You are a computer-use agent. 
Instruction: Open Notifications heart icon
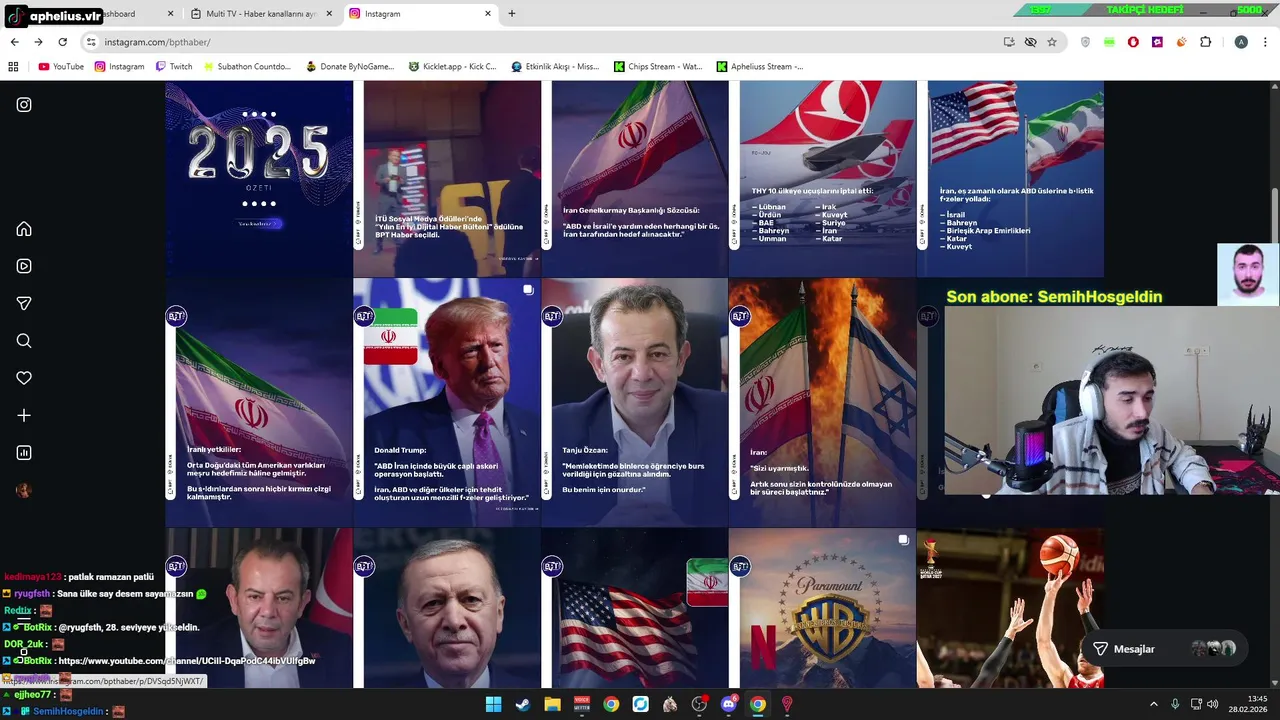click(x=24, y=378)
